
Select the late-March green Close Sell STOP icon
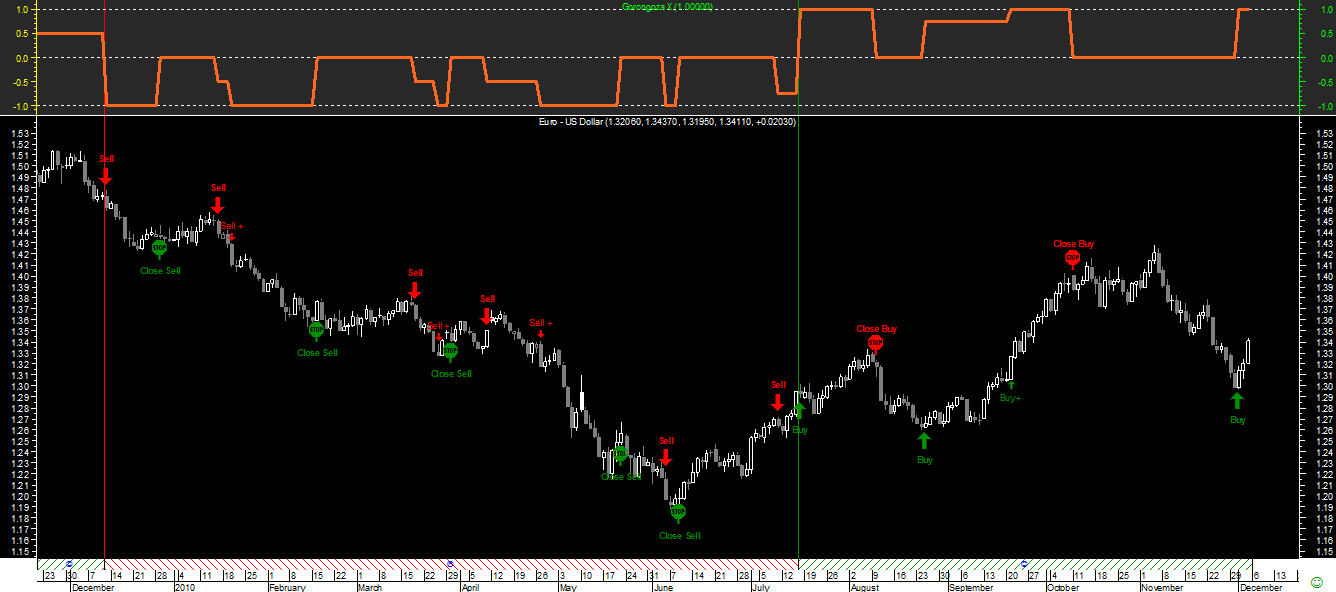click(x=450, y=351)
